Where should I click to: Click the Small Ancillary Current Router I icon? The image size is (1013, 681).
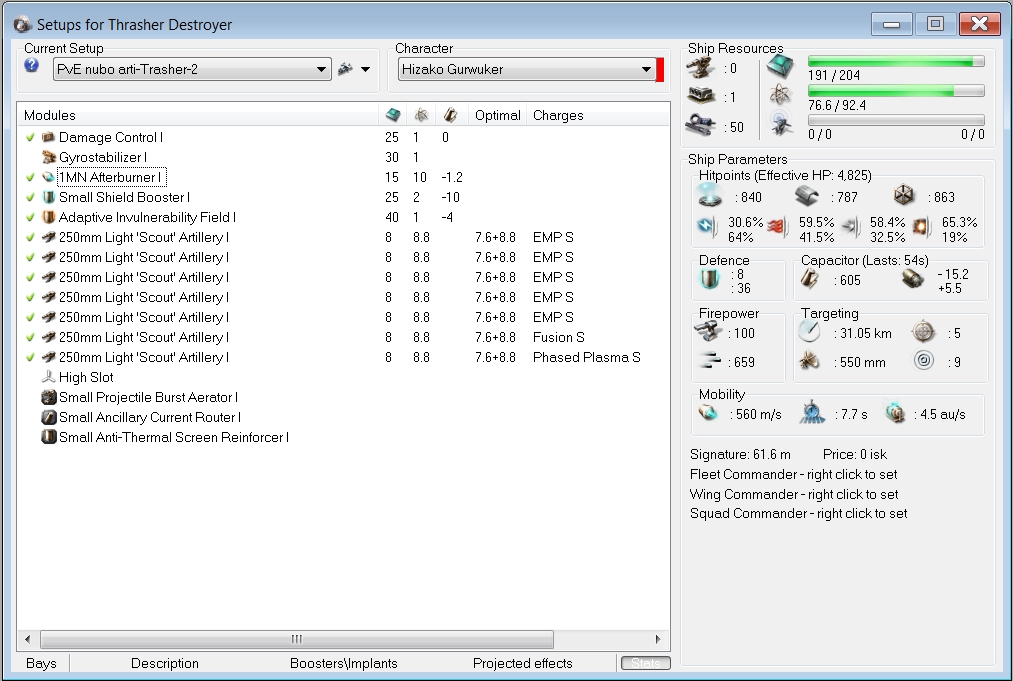(x=48, y=417)
